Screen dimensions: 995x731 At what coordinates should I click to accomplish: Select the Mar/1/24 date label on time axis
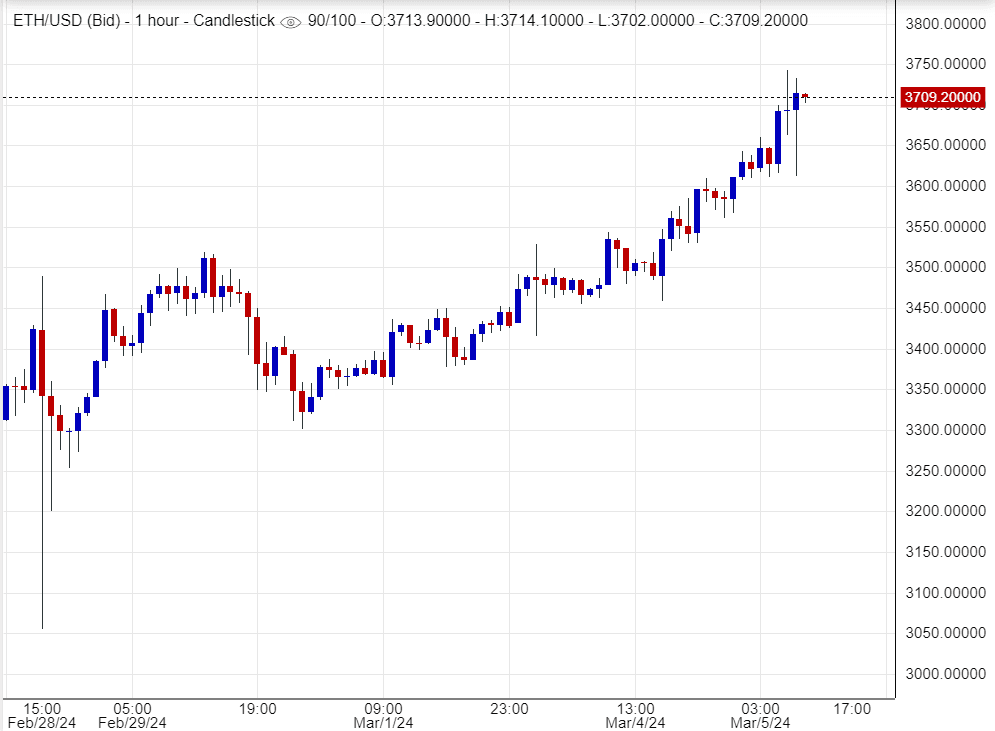point(384,722)
